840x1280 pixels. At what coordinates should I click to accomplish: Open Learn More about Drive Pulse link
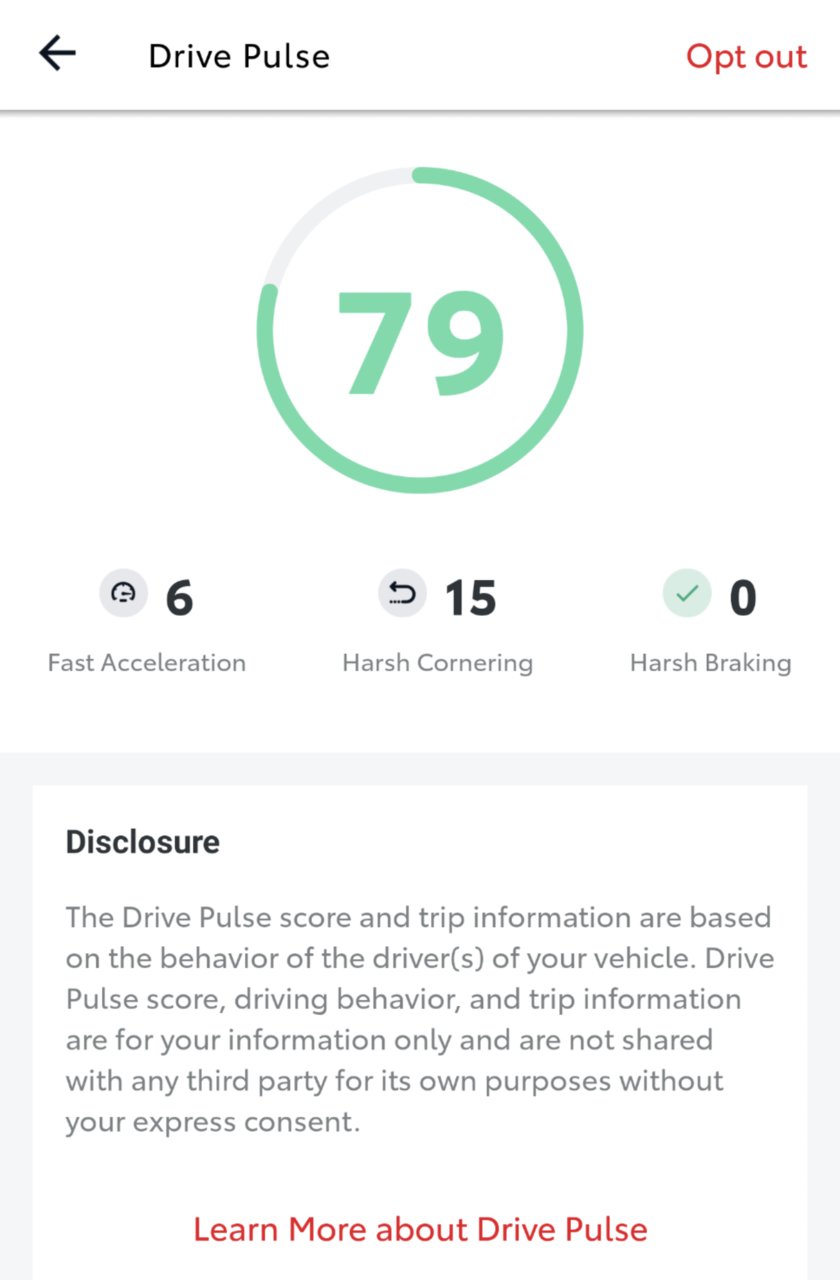pyautogui.click(x=420, y=1228)
